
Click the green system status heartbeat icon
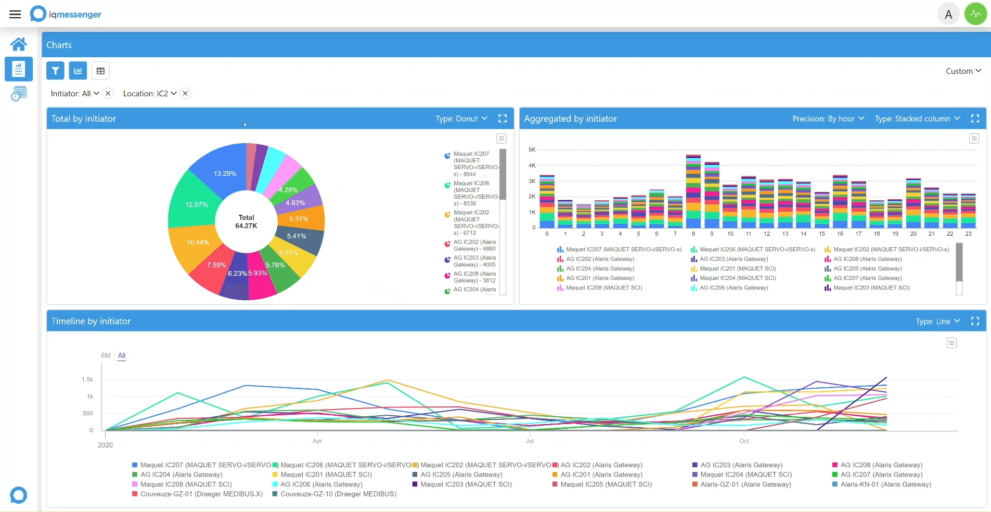pos(975,14)
